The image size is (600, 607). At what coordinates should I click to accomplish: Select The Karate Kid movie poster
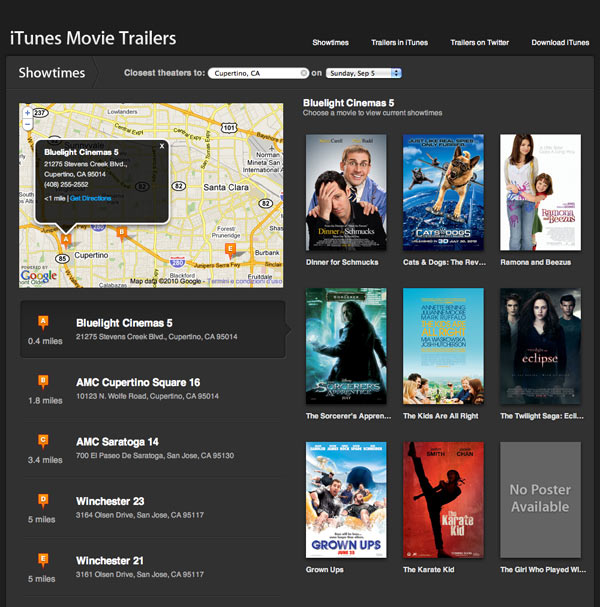pyautogui.click(x=443, y=499)
